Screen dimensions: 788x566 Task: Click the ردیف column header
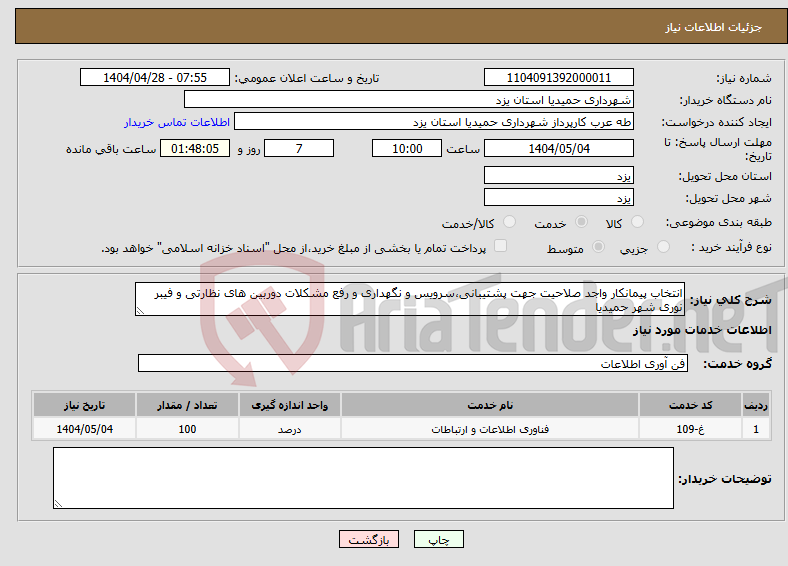(756, 405)
